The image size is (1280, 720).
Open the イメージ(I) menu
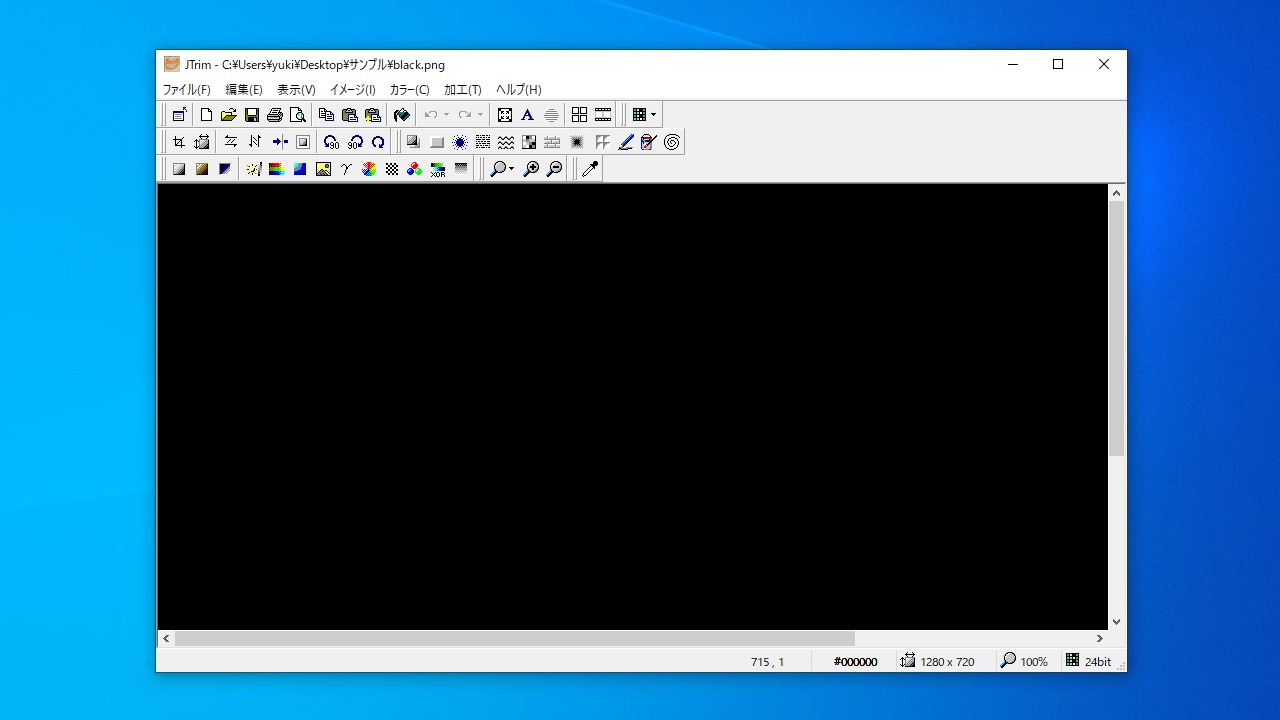(x=353, y=90)
